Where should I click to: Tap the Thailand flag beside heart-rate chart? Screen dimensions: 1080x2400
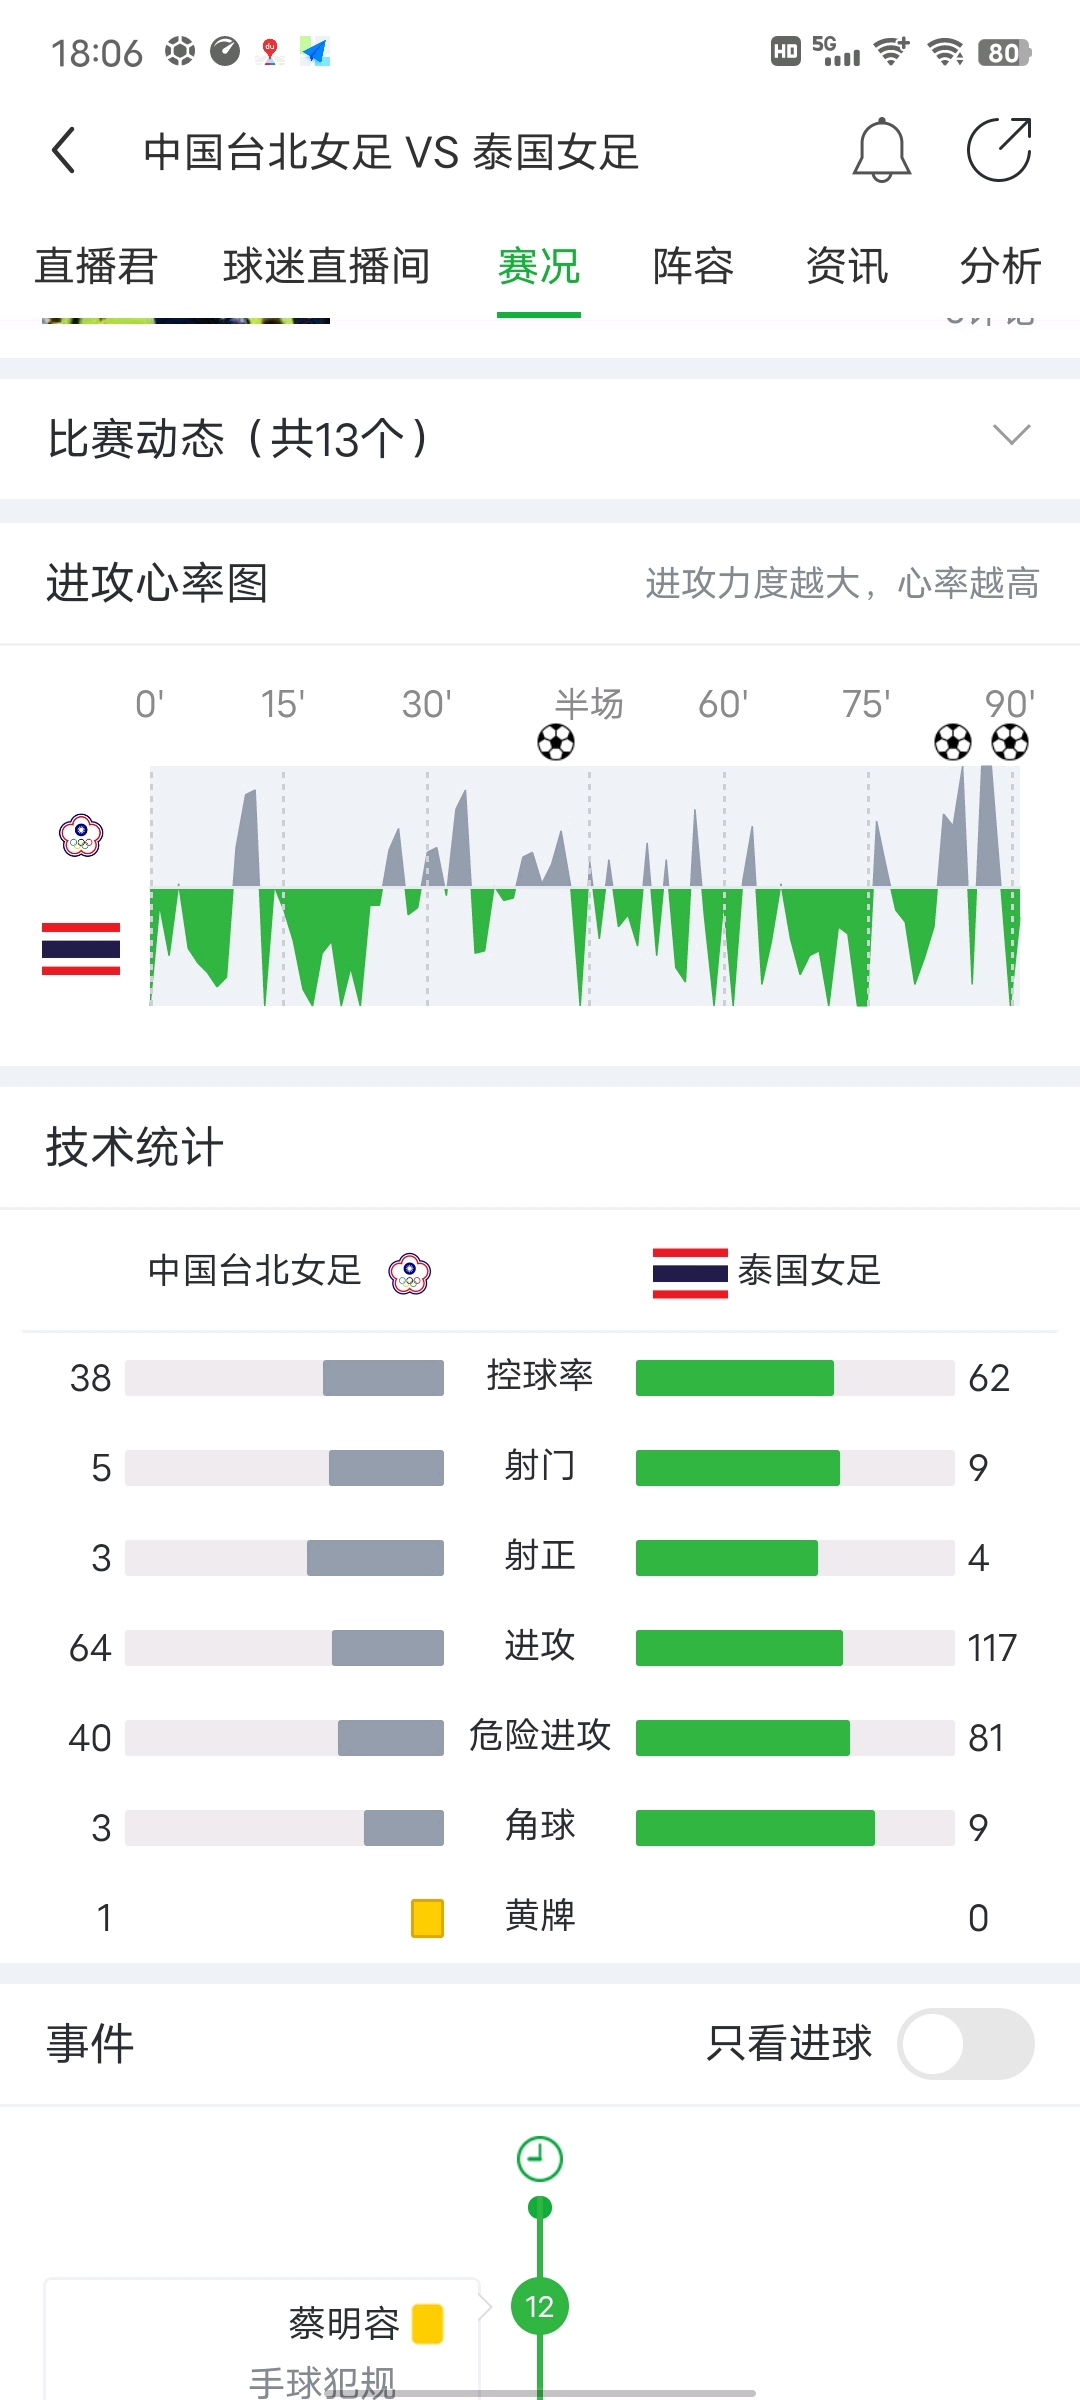81,949
